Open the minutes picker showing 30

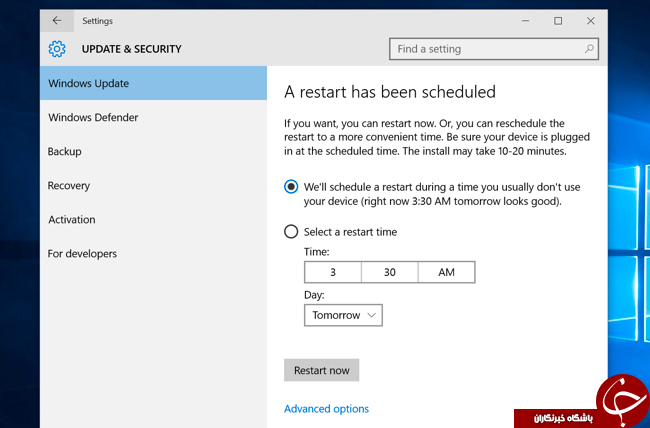click(390, 272)
